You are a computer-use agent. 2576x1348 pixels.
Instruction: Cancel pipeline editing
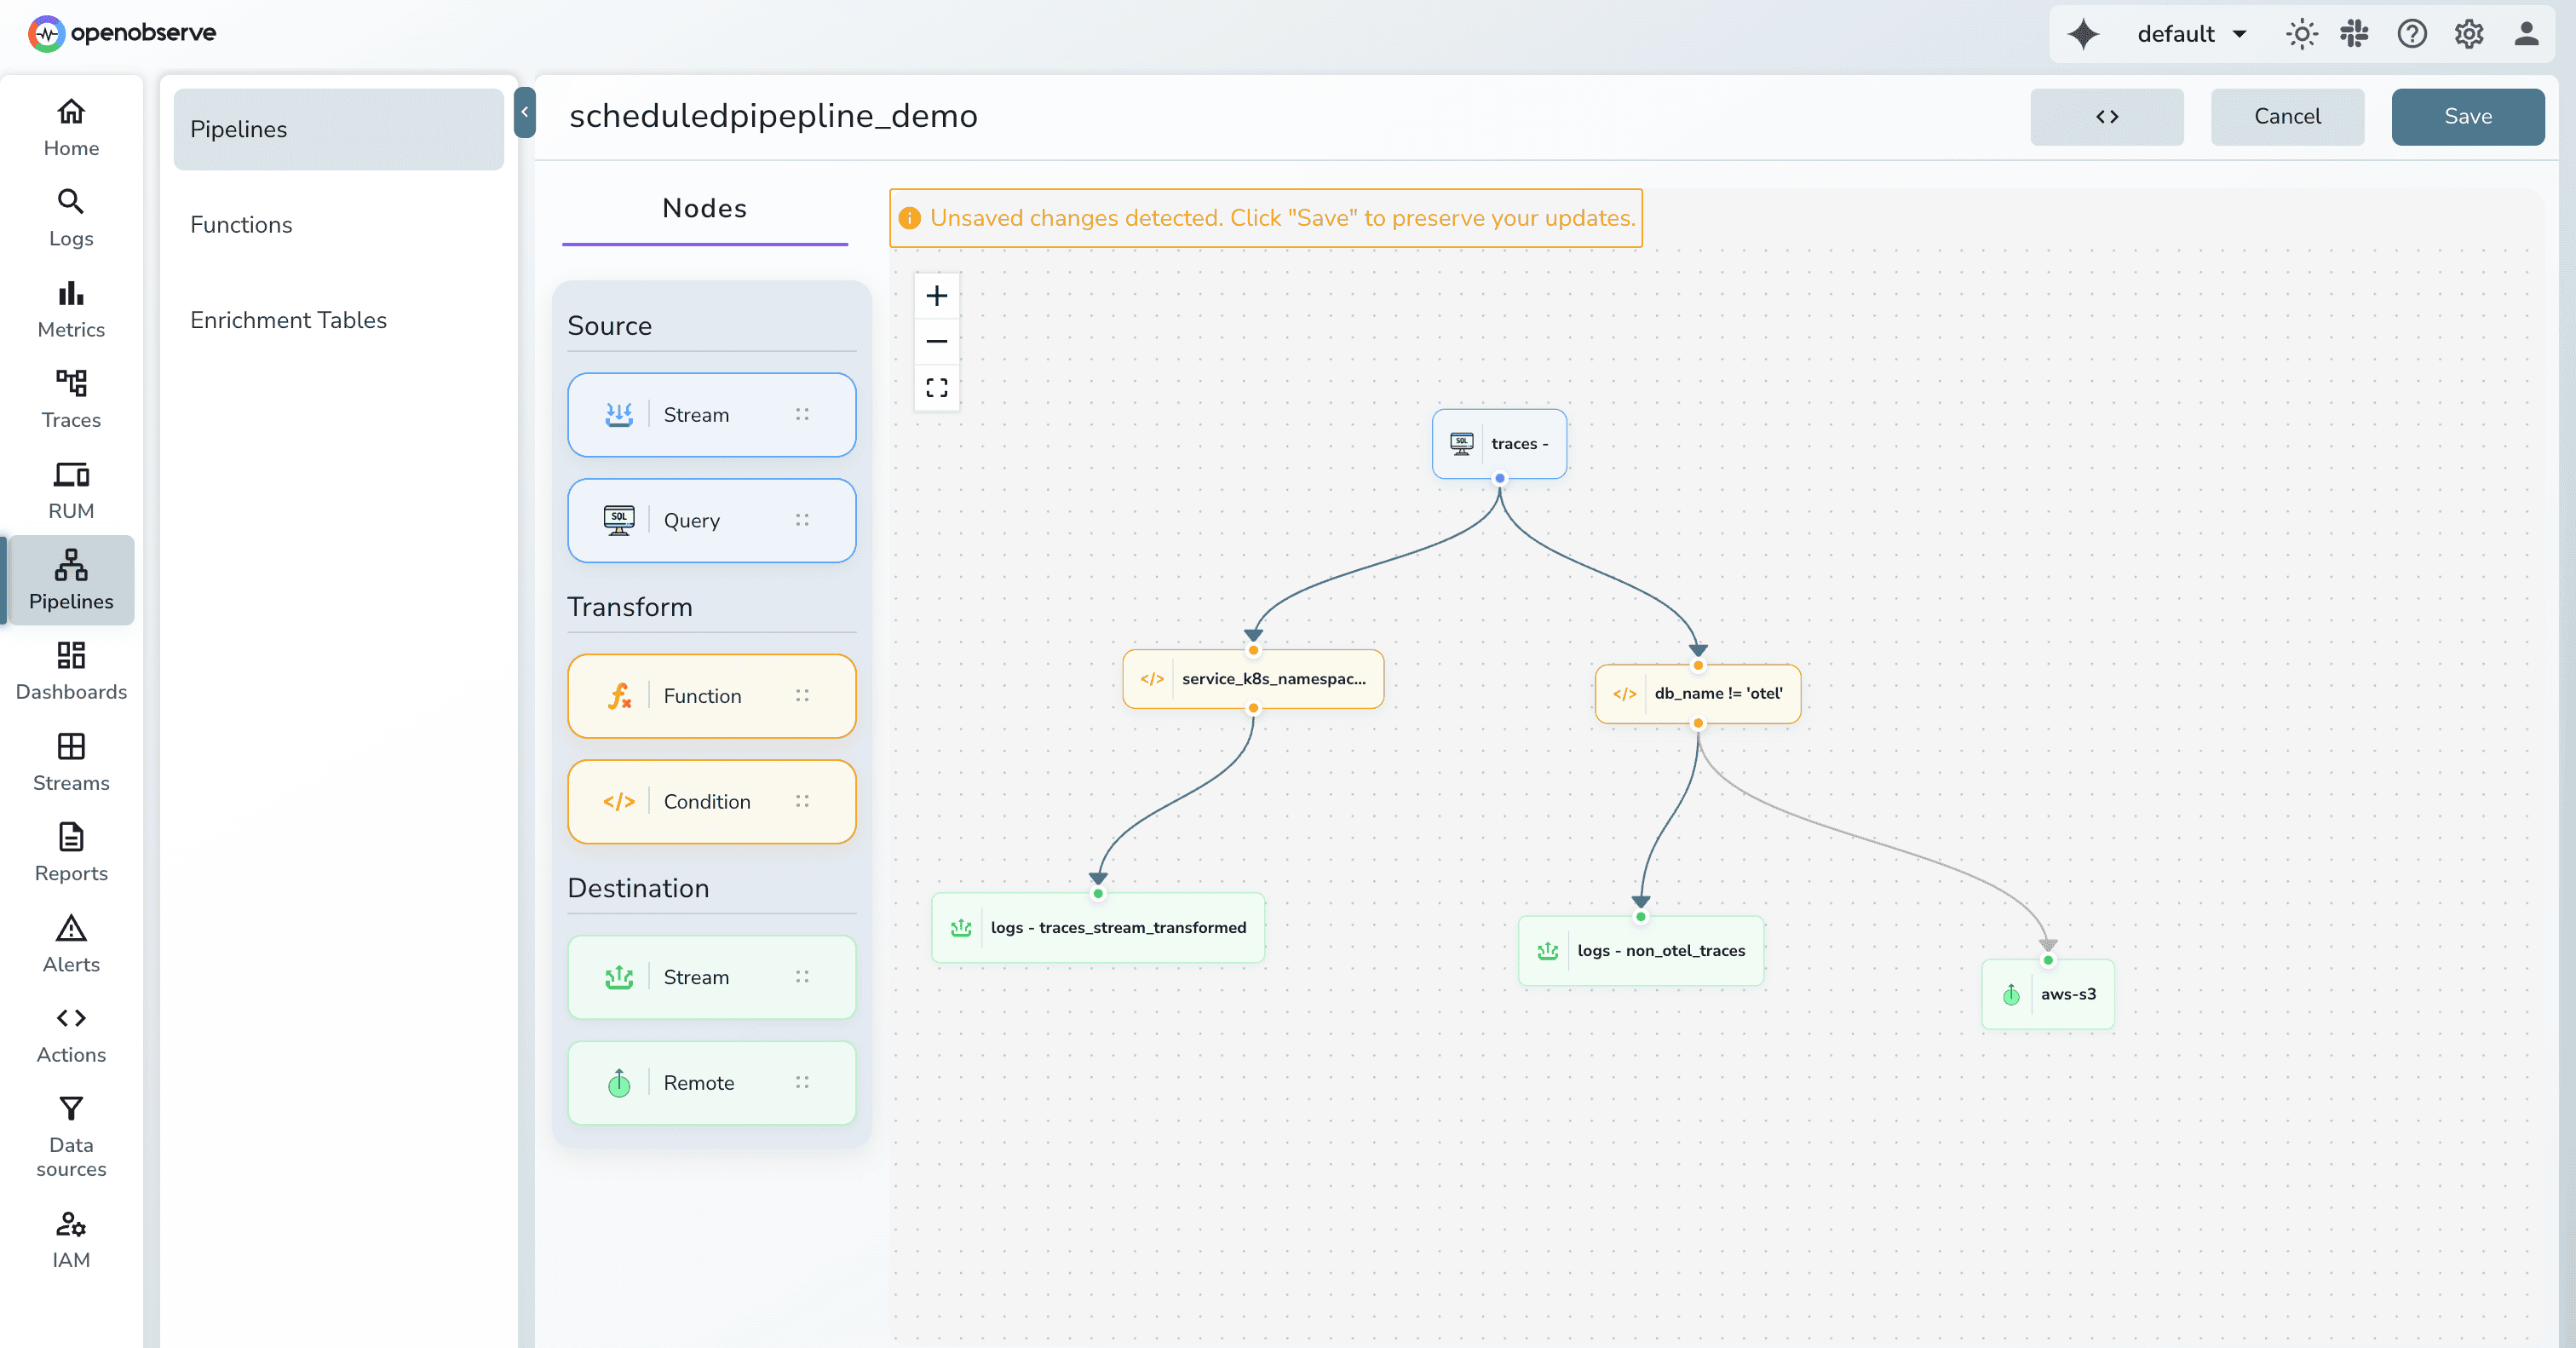point(2286,116)
